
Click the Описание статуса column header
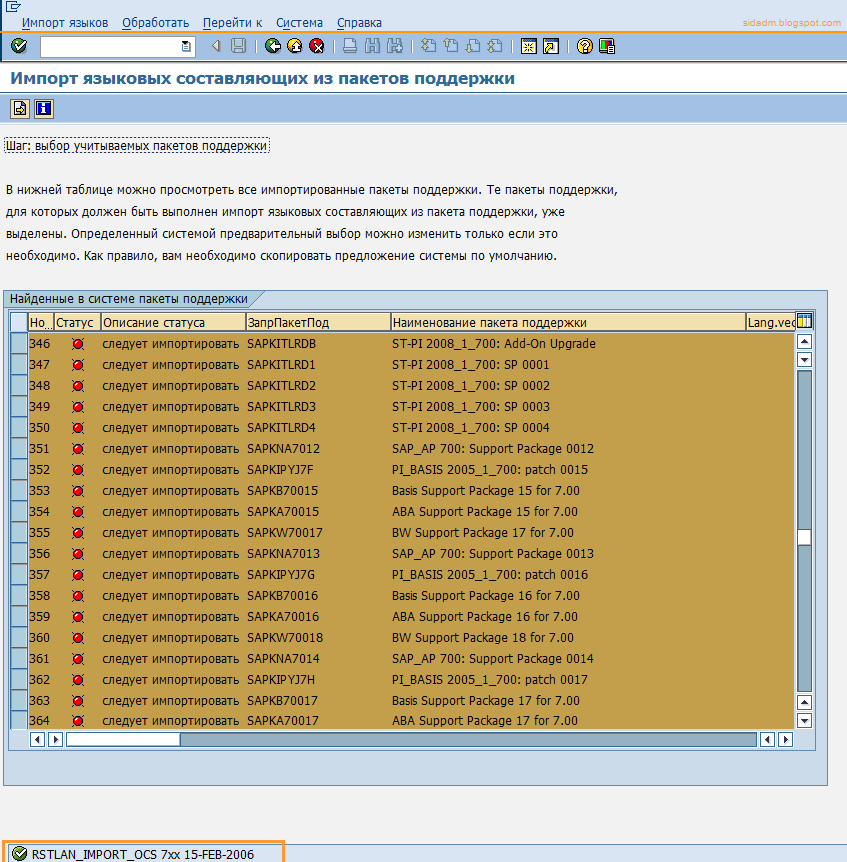click(173, 322)
